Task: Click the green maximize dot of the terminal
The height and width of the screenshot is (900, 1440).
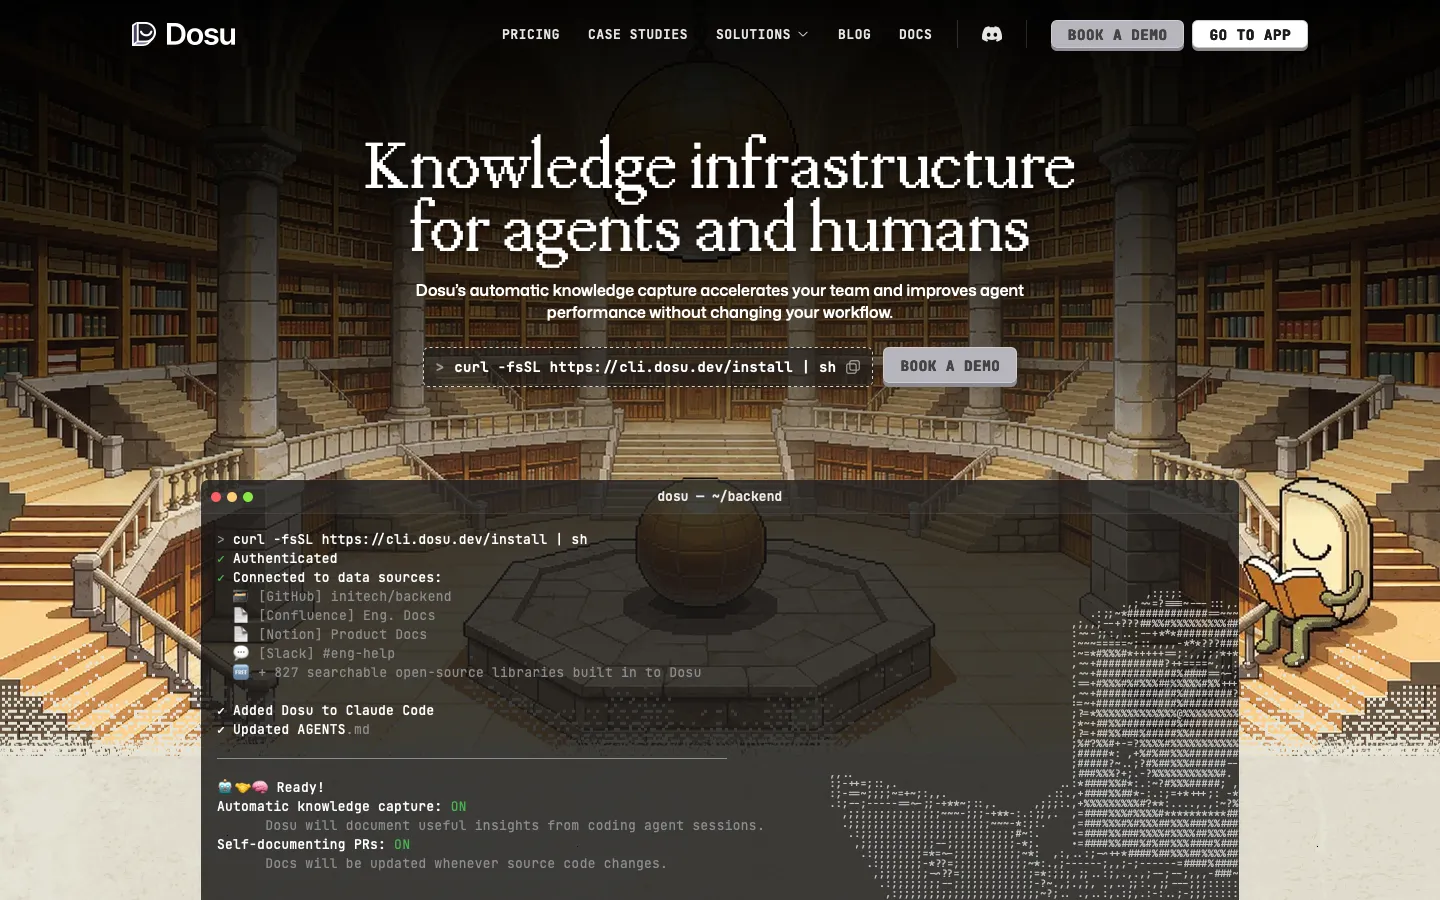Action: [x=248, y=497]
